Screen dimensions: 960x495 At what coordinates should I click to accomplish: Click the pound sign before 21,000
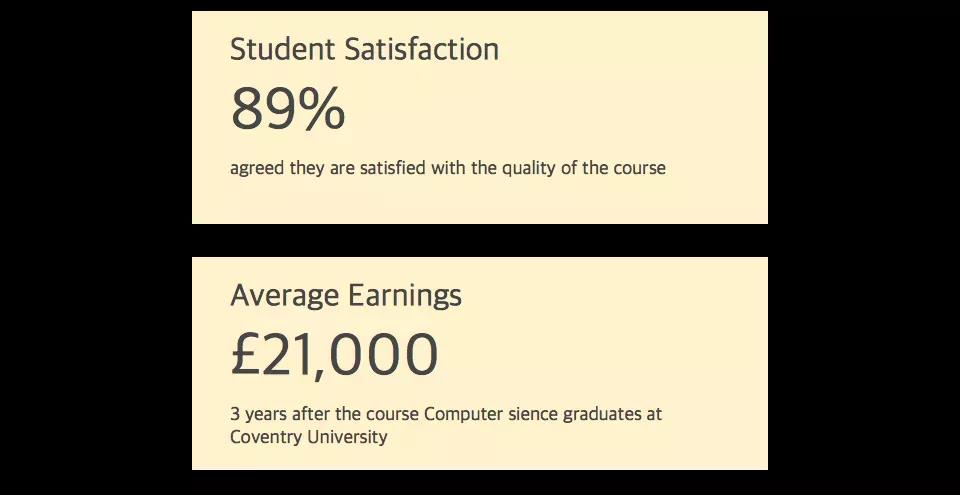point(247,354)
